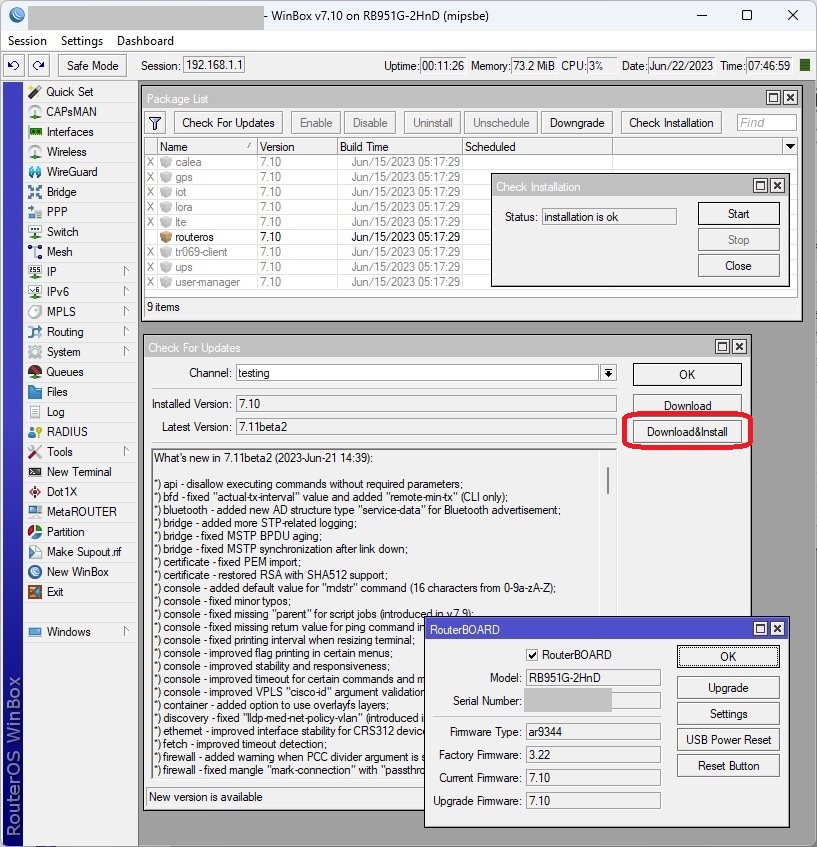Open the Partition menu

pos(65,532)
